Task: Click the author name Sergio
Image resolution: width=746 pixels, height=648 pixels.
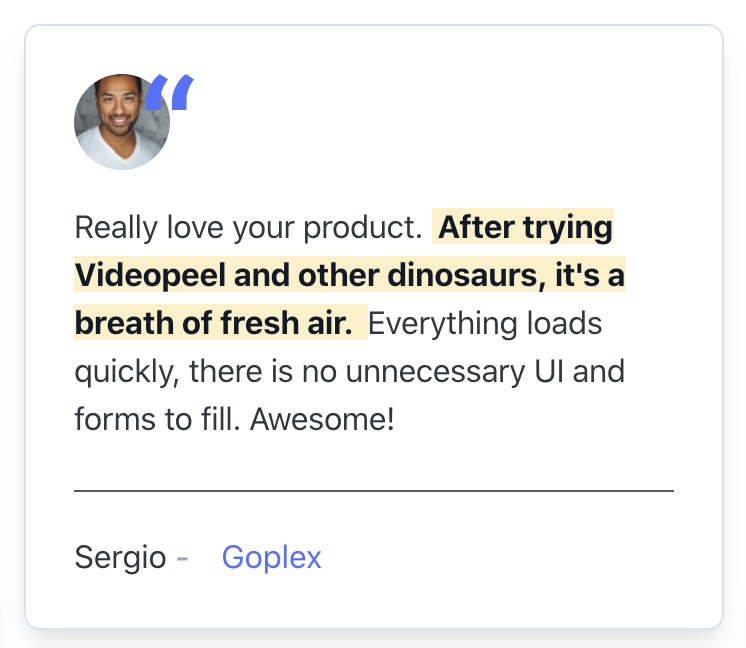Action: coord(120,557)
